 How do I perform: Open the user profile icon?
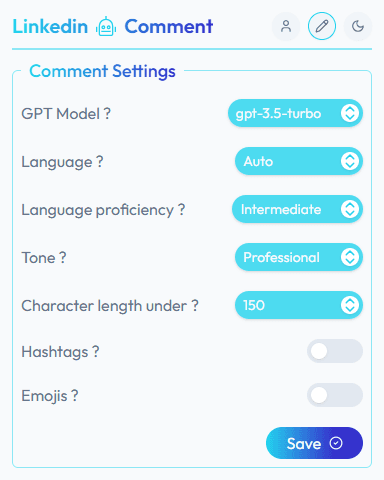tap(286, 26)
